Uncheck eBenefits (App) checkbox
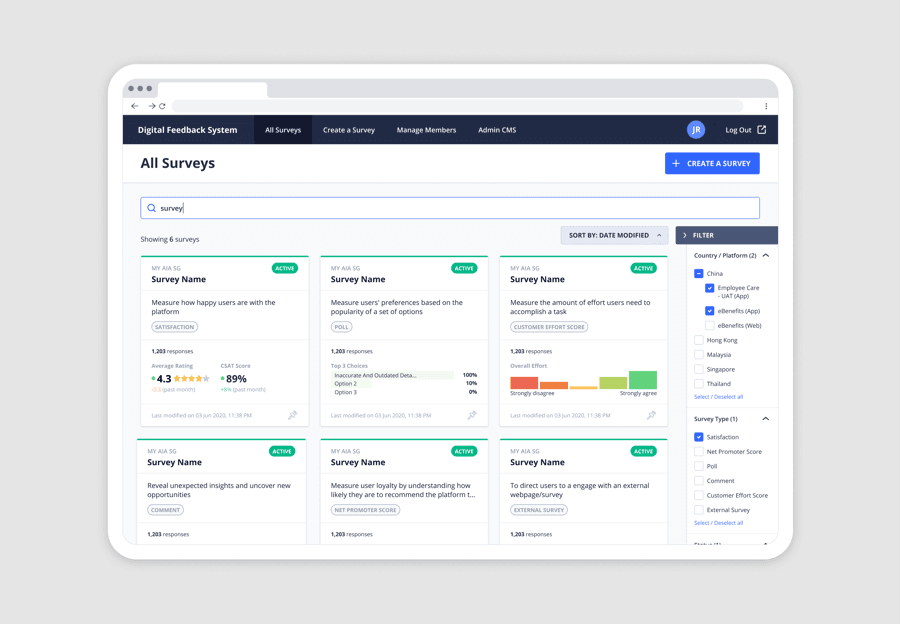 pyautogui.click(x=709, y=311)
